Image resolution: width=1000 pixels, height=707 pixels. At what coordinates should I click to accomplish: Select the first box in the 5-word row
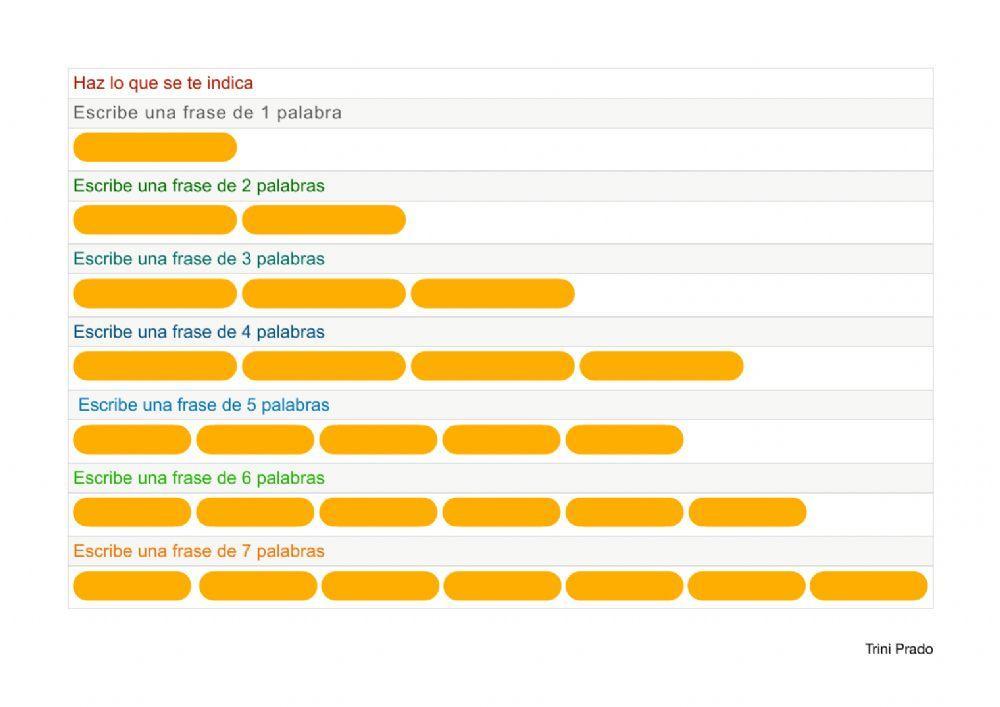[x=132, y=439]
